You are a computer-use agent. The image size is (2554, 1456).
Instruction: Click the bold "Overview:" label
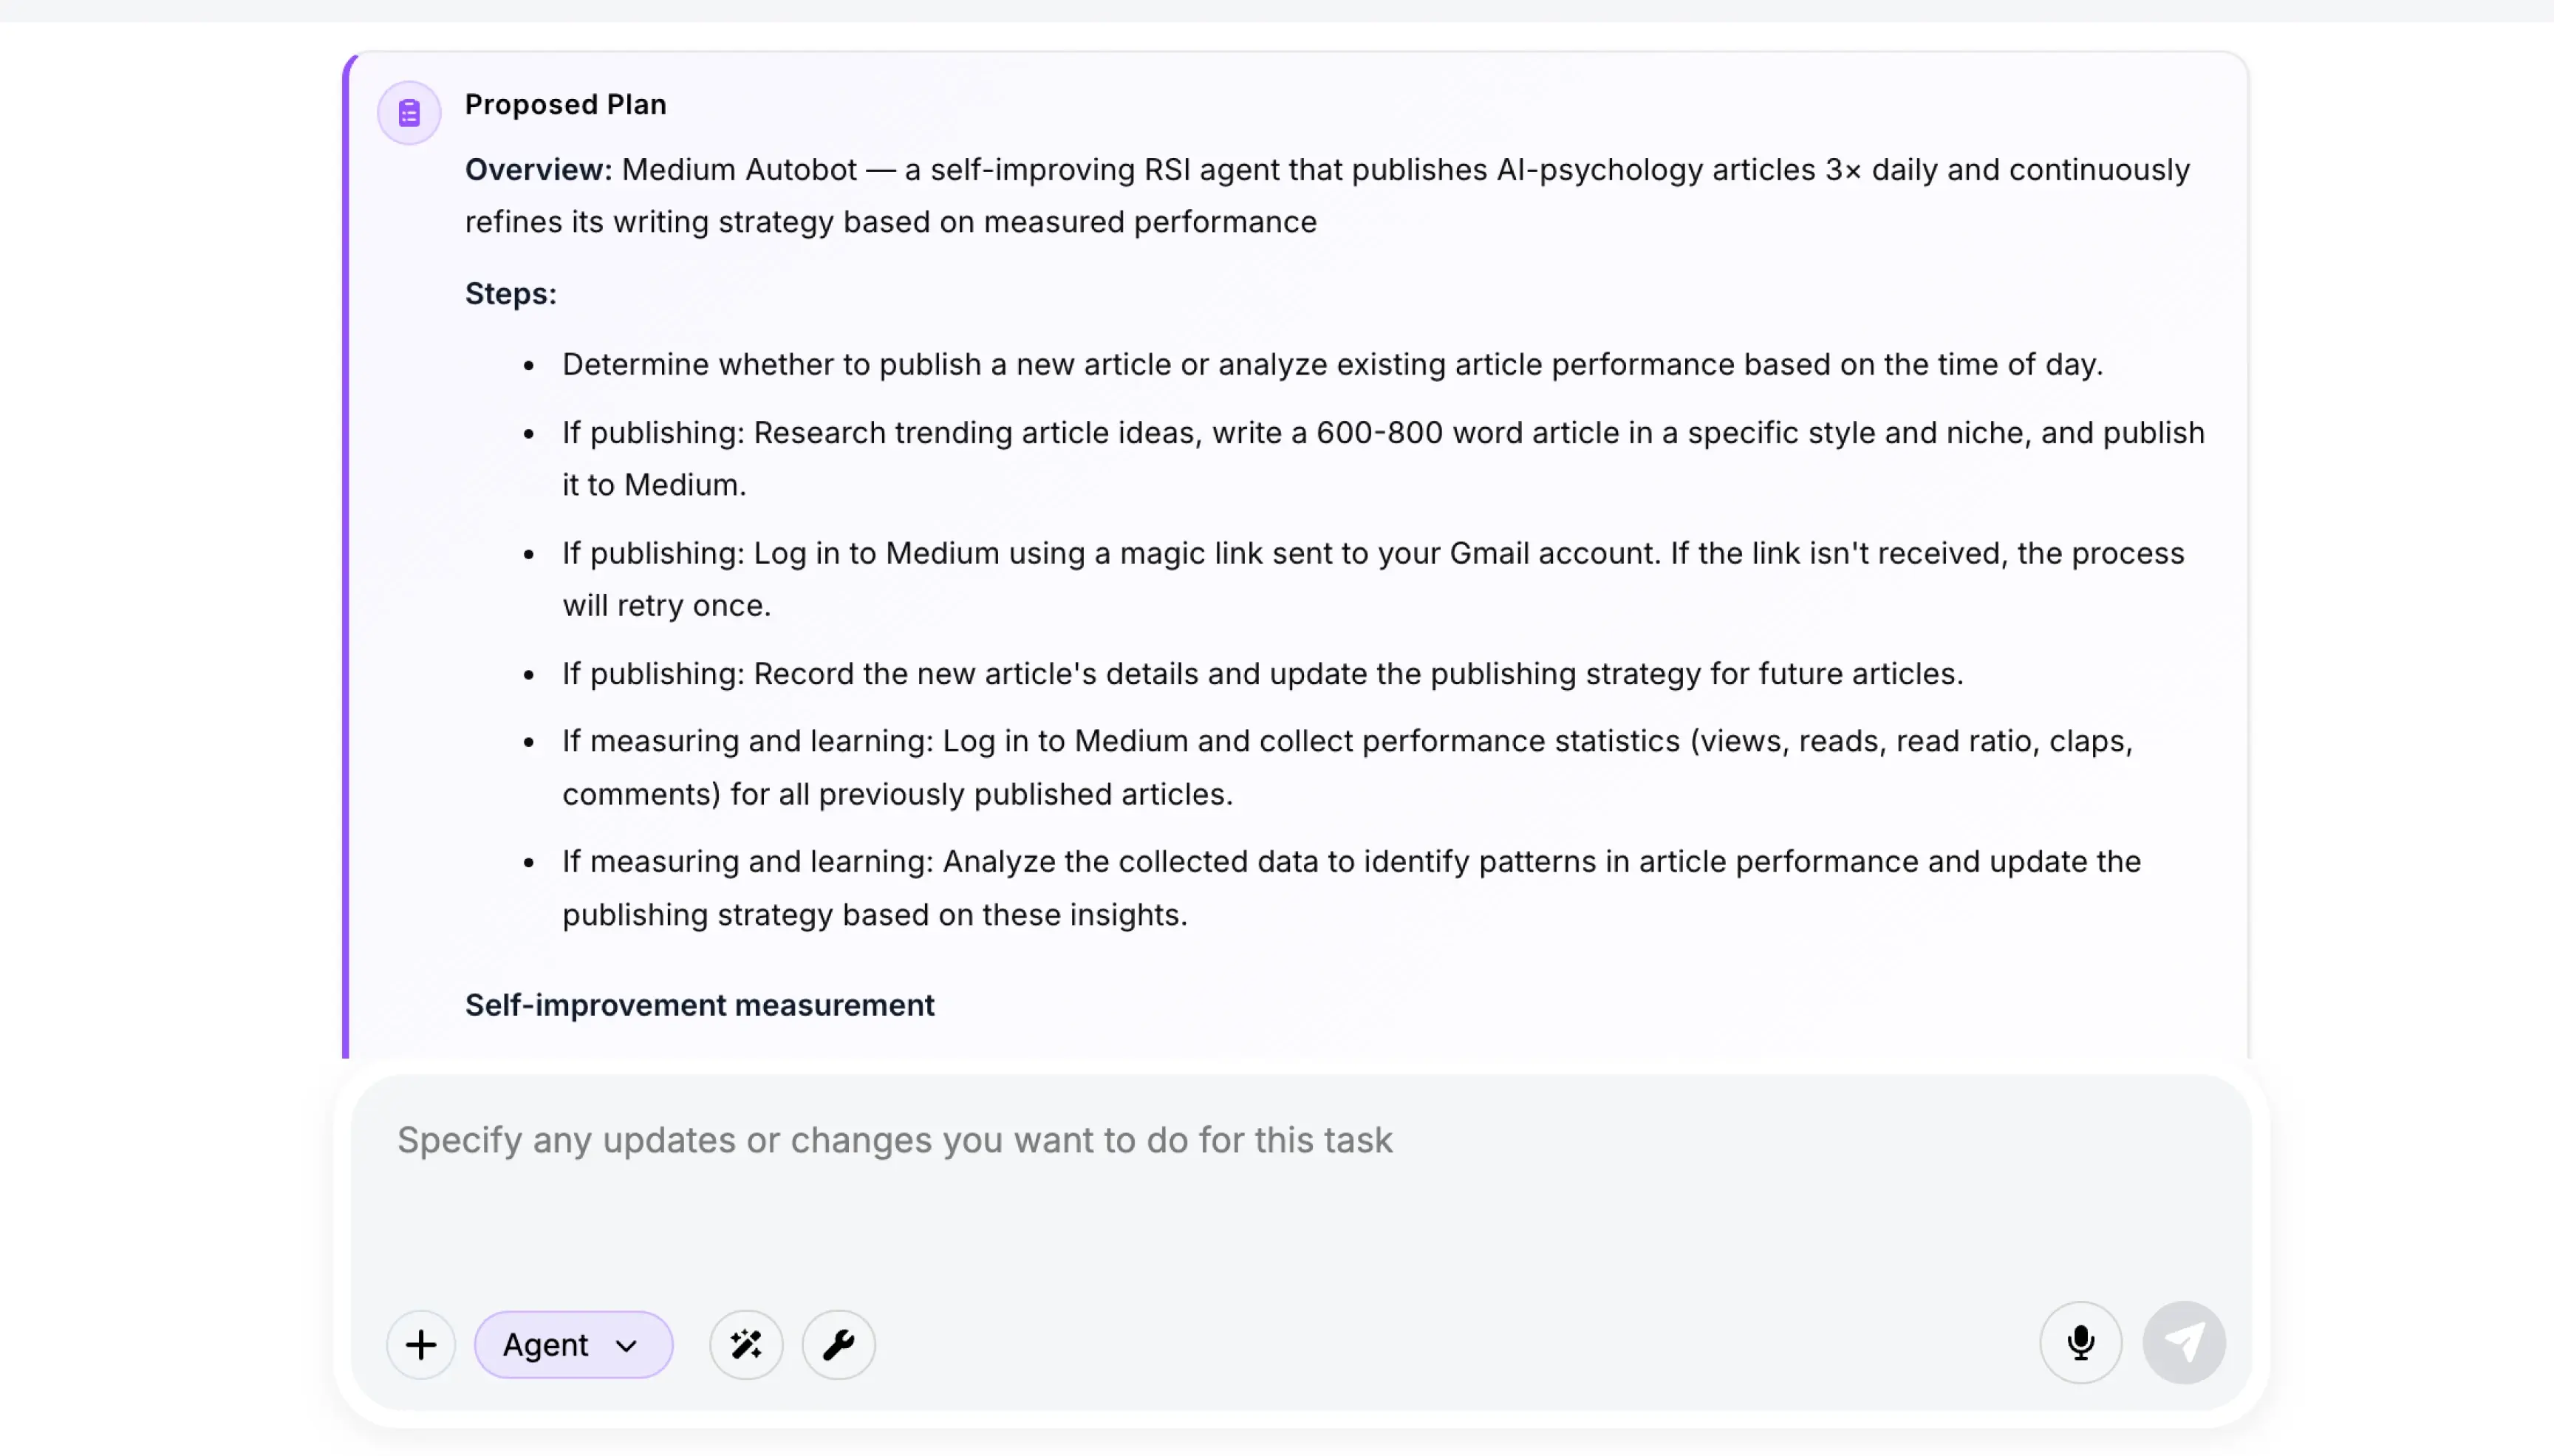pyautogui.click(x=538, y=170)
